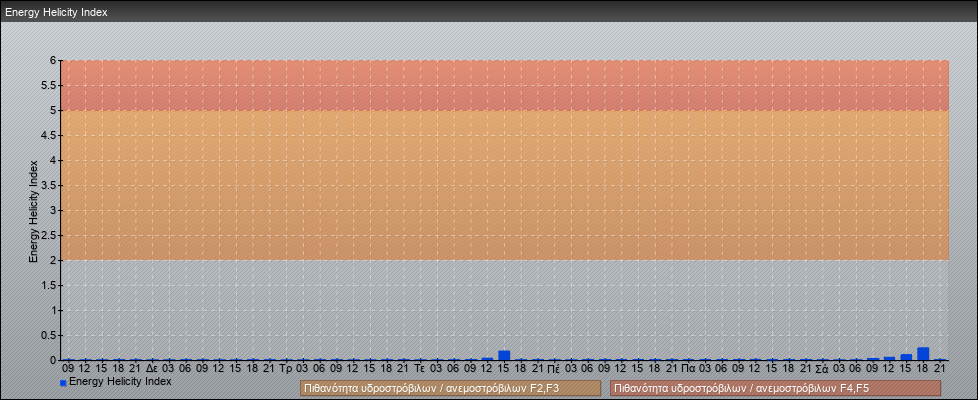Click the tallest blue bar at Saturday 18
The image size is (978, 400).
click(x=923, y=354)
